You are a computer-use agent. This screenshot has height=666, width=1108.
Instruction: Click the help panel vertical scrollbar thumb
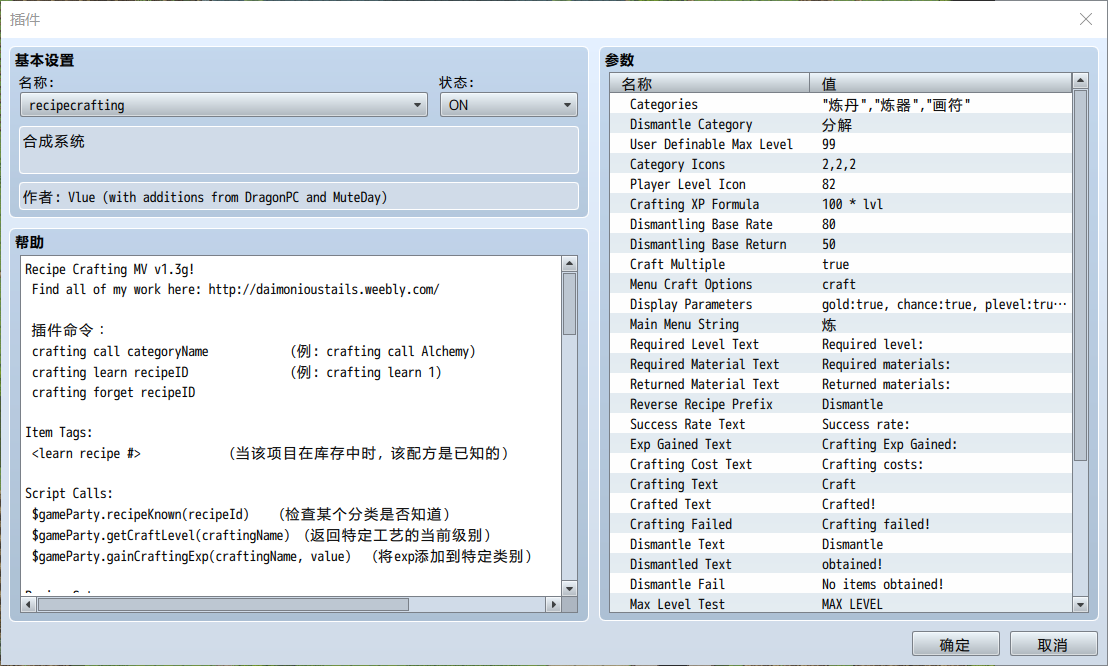click(570, 304)
